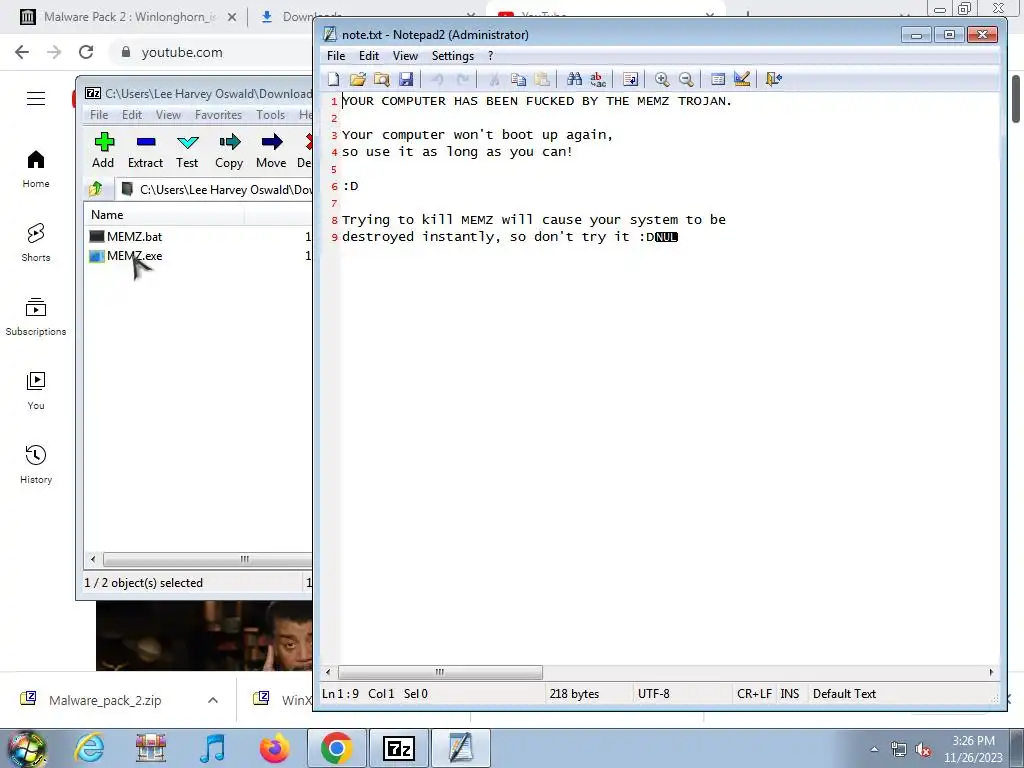Zoom out using the magnifier minus icon

click(x=686, y=80)
